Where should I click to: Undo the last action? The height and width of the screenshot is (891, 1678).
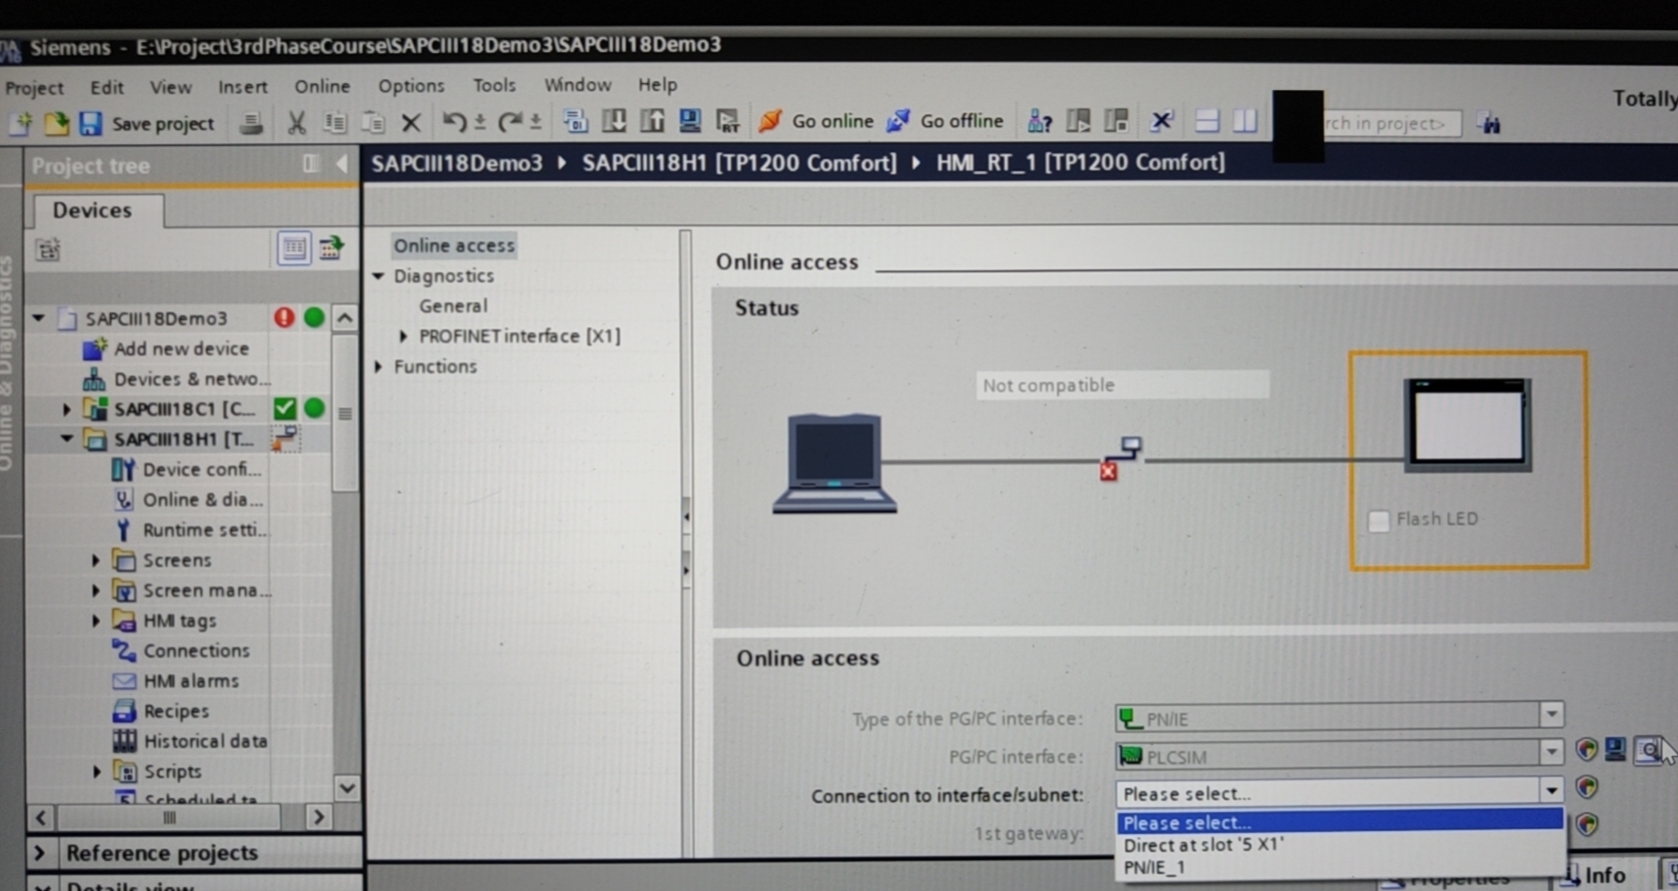454,122
